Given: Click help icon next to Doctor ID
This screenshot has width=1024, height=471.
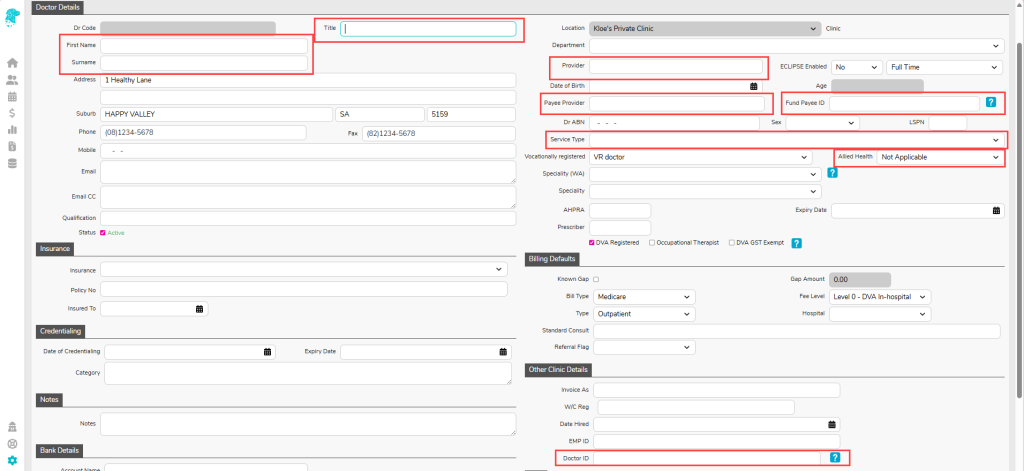Looking at the screenshot, I should [x=835, y=457].
